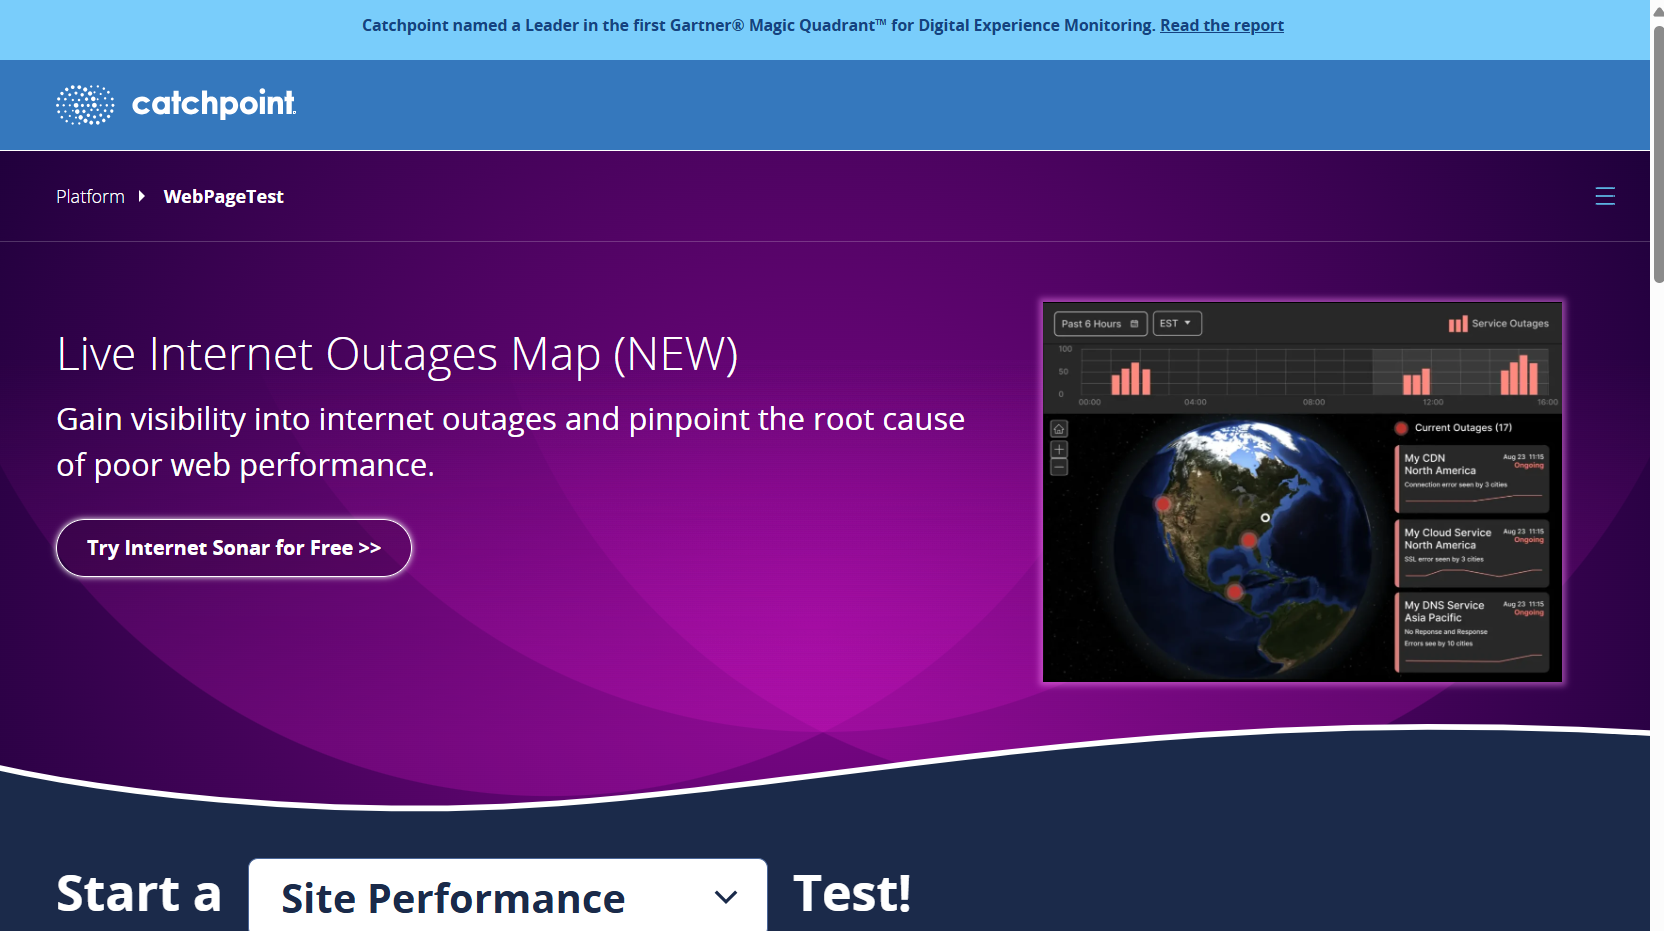Click the Internet outages map preview image
1664x931 pixels.
click(1302, 492)
